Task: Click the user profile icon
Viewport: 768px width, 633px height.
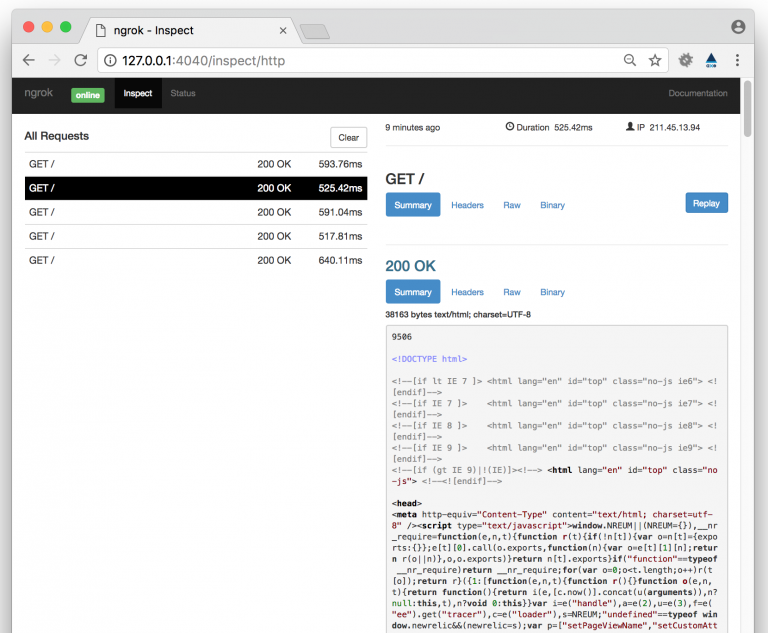Action: (x=738, y=27)
